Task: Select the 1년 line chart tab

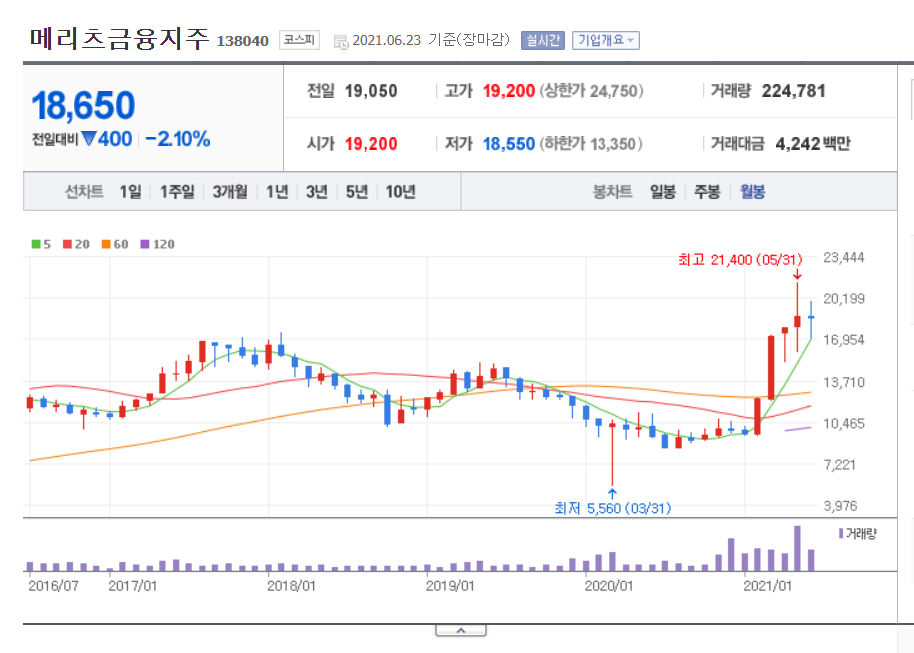Action: [277, 192]
